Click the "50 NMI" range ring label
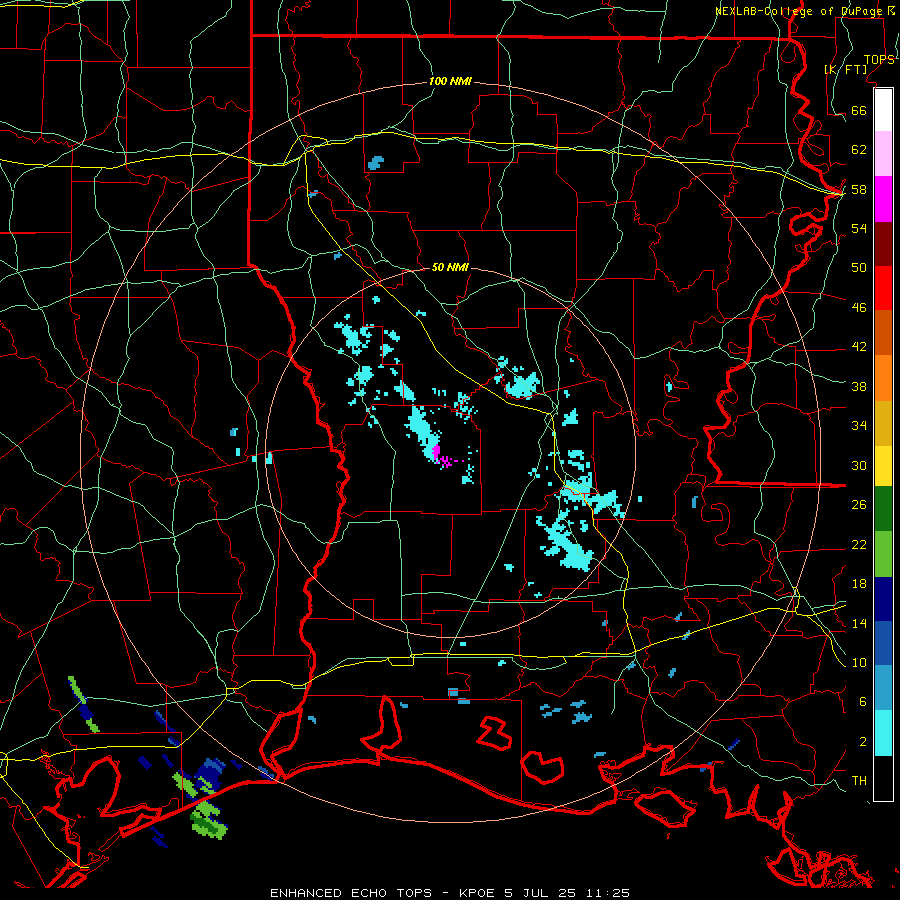This screenshot has height=900, width=900. click(451, 267)
